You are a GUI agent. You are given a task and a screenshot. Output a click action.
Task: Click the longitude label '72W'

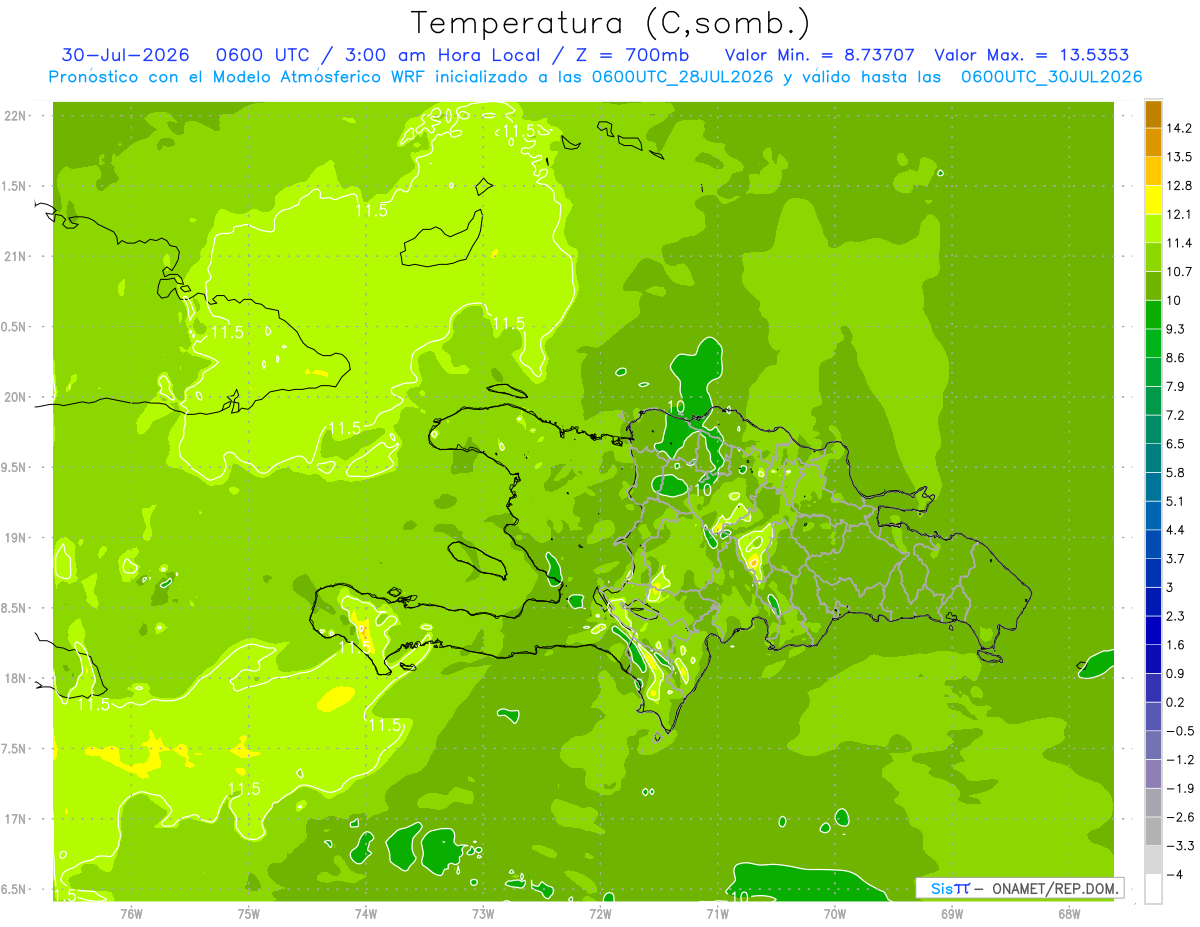(600, 913)
